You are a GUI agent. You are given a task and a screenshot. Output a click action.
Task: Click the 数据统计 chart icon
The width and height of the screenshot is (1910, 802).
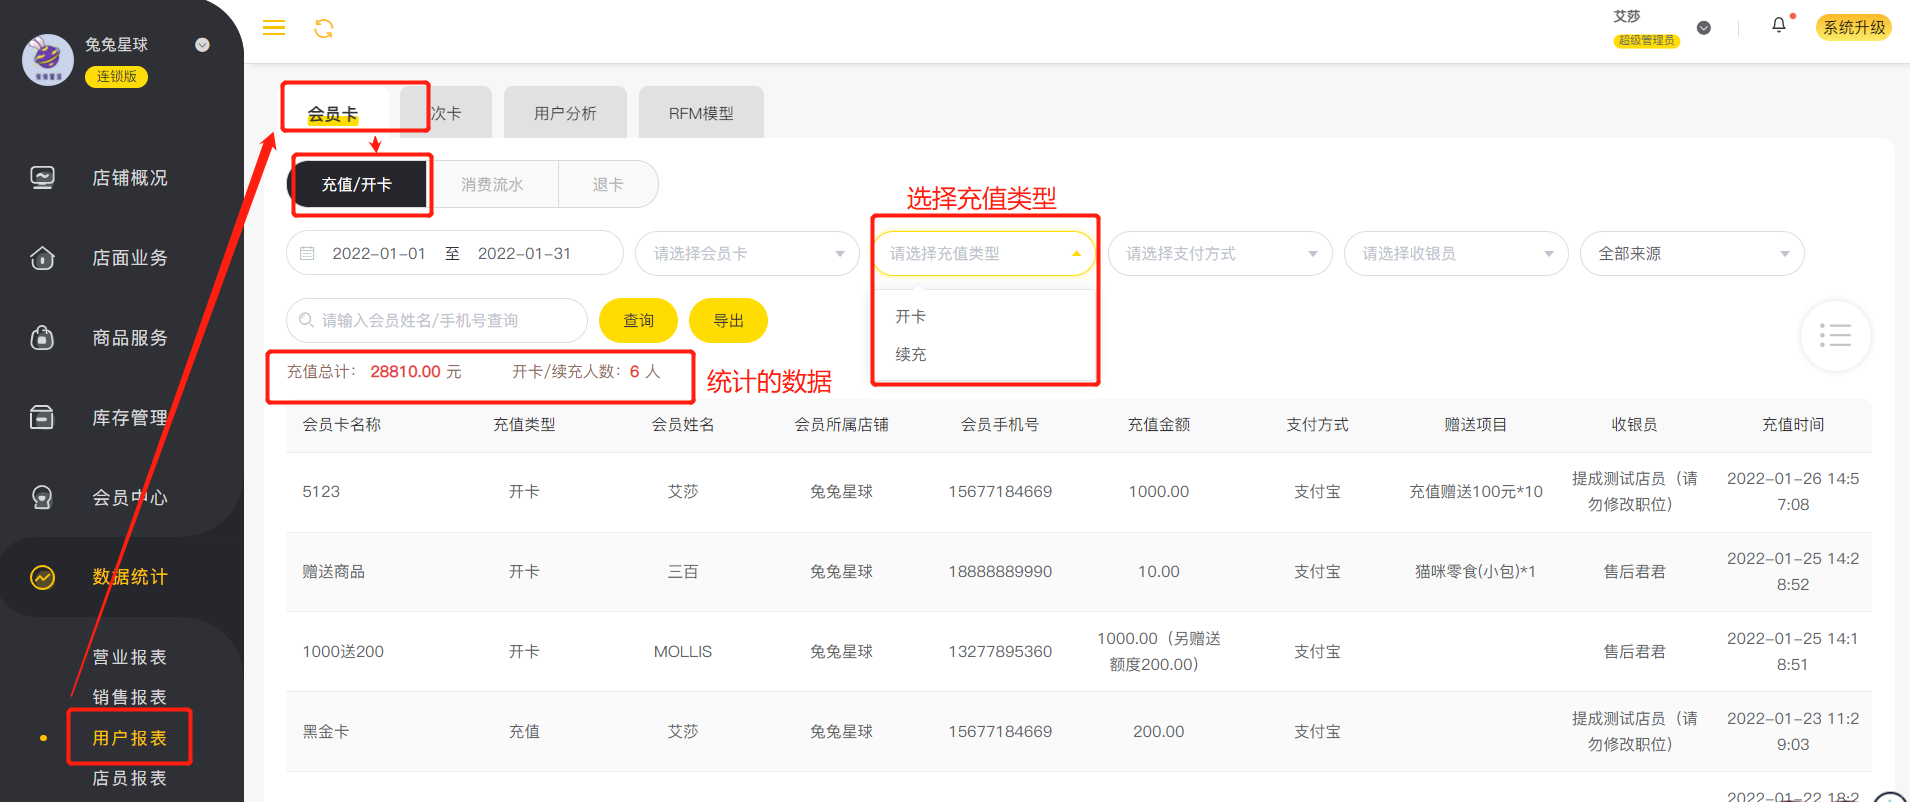42,577
